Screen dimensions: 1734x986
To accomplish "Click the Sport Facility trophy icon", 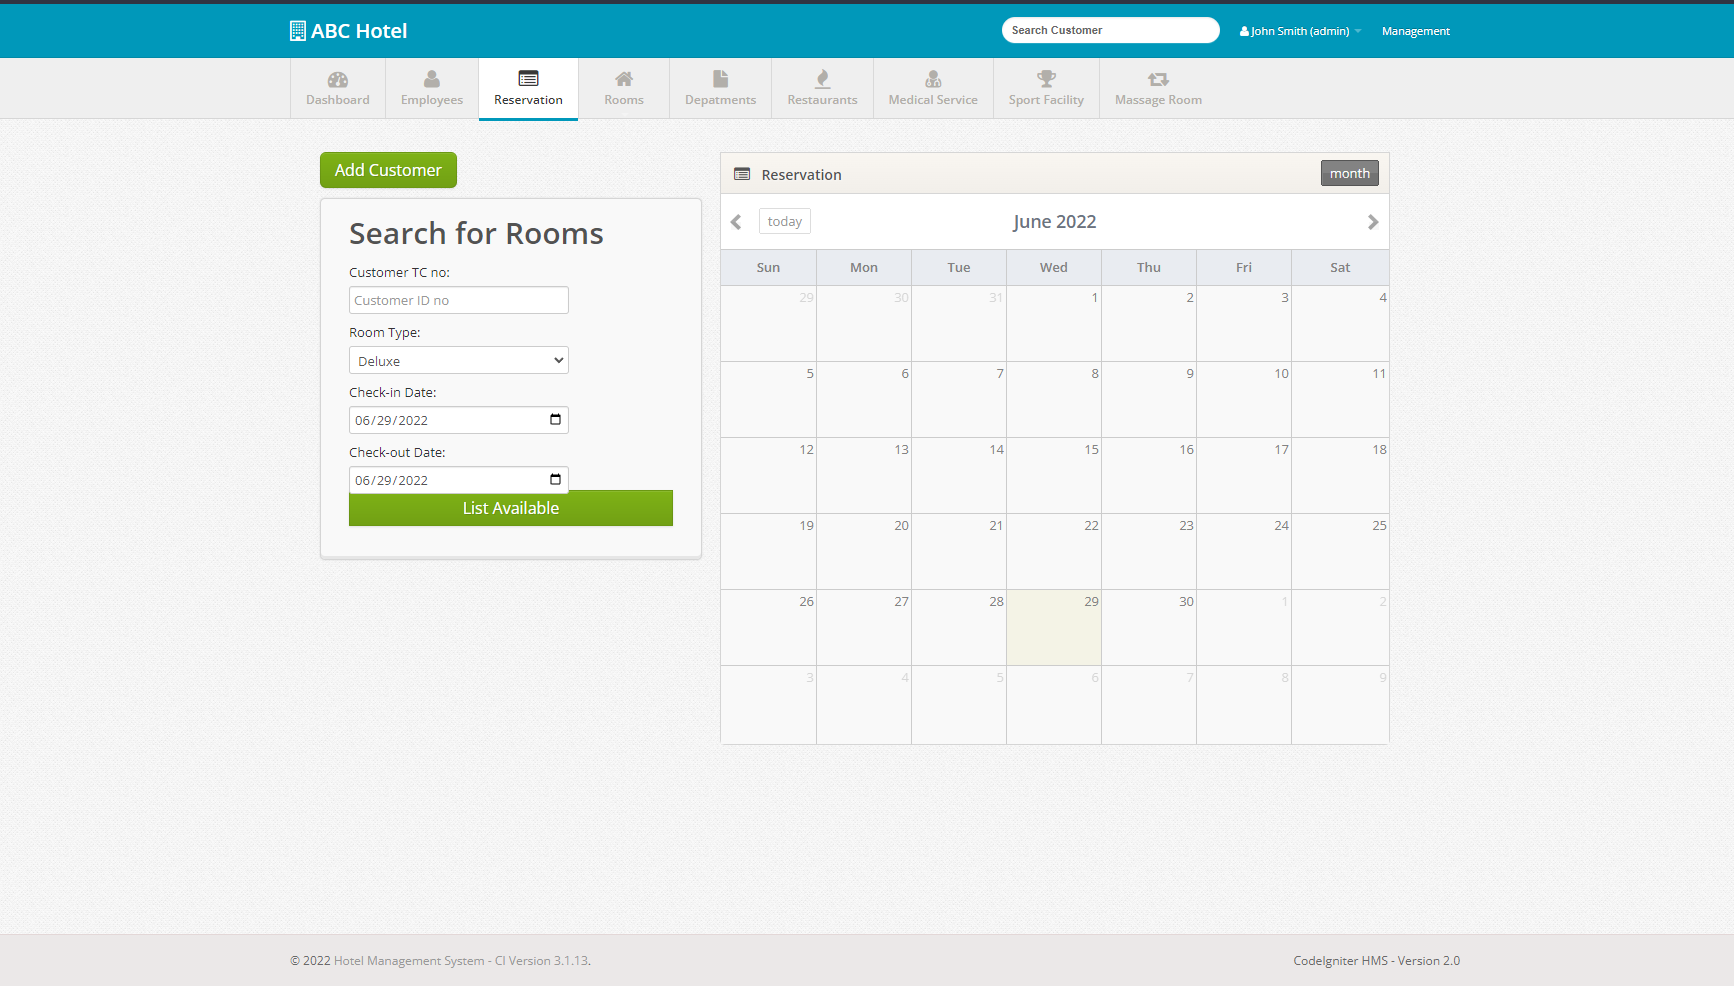I will click(x=1046, y=79).
